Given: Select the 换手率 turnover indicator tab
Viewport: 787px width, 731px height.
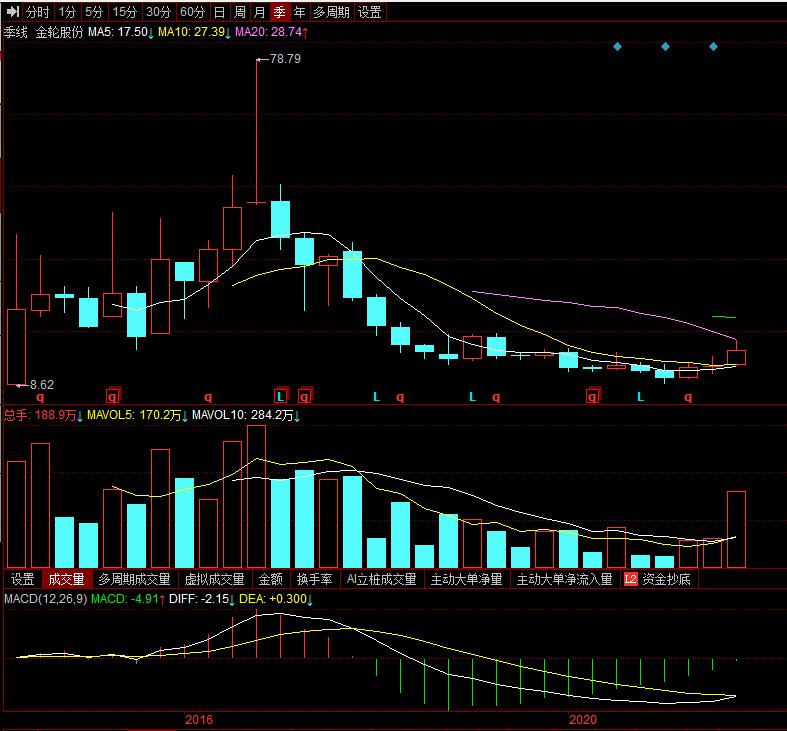Looking at the screenshot, I should (314, 579).
